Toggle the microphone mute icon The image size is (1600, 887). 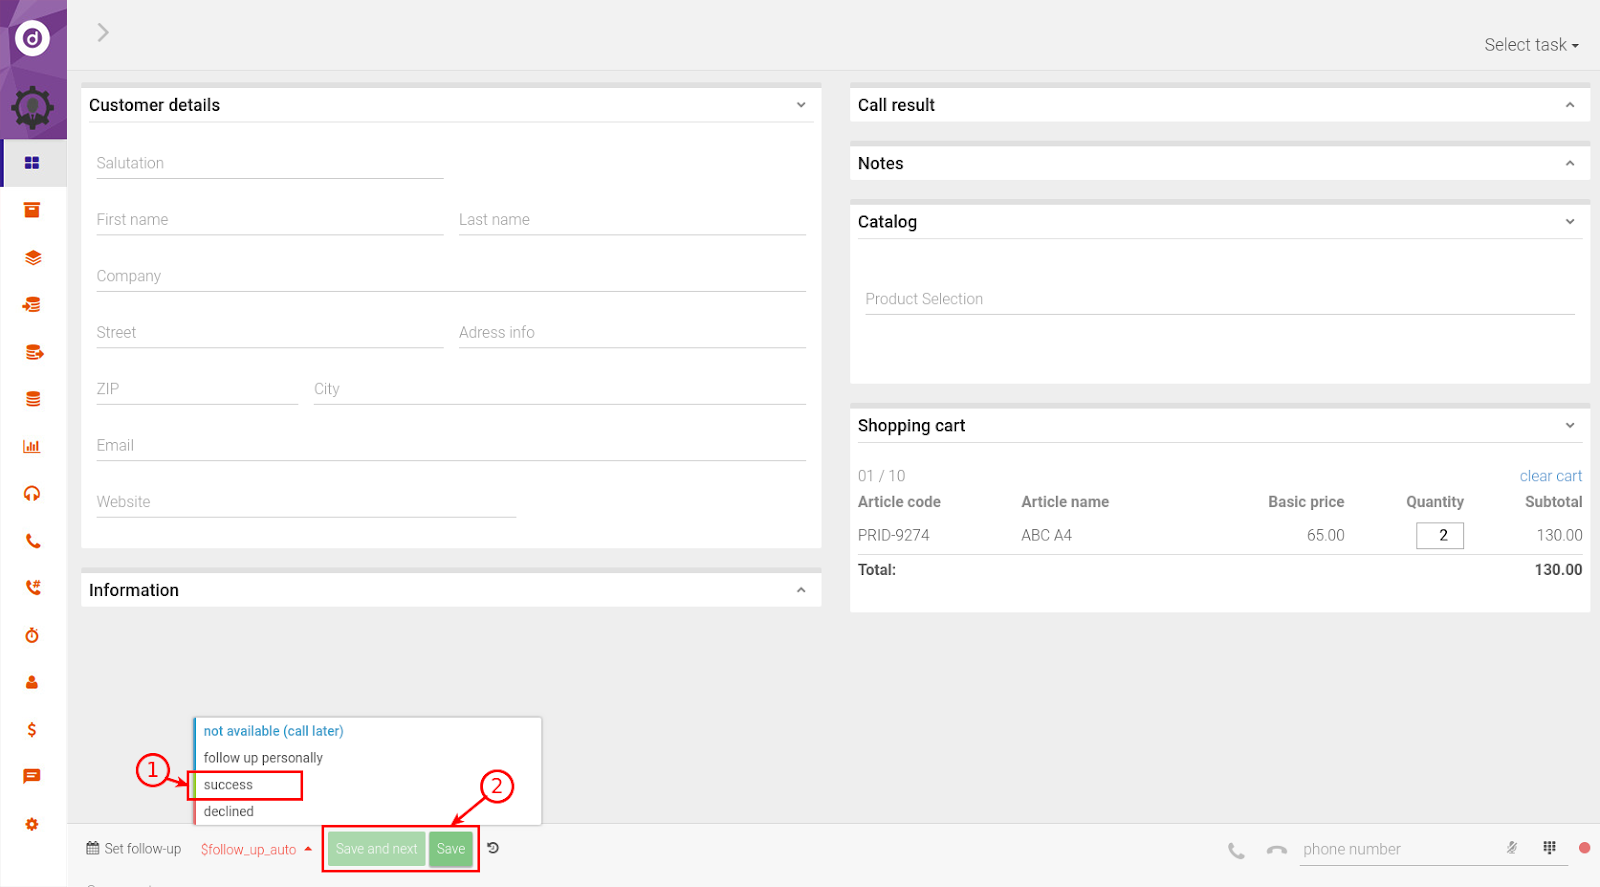click(x=1512, y=848)
